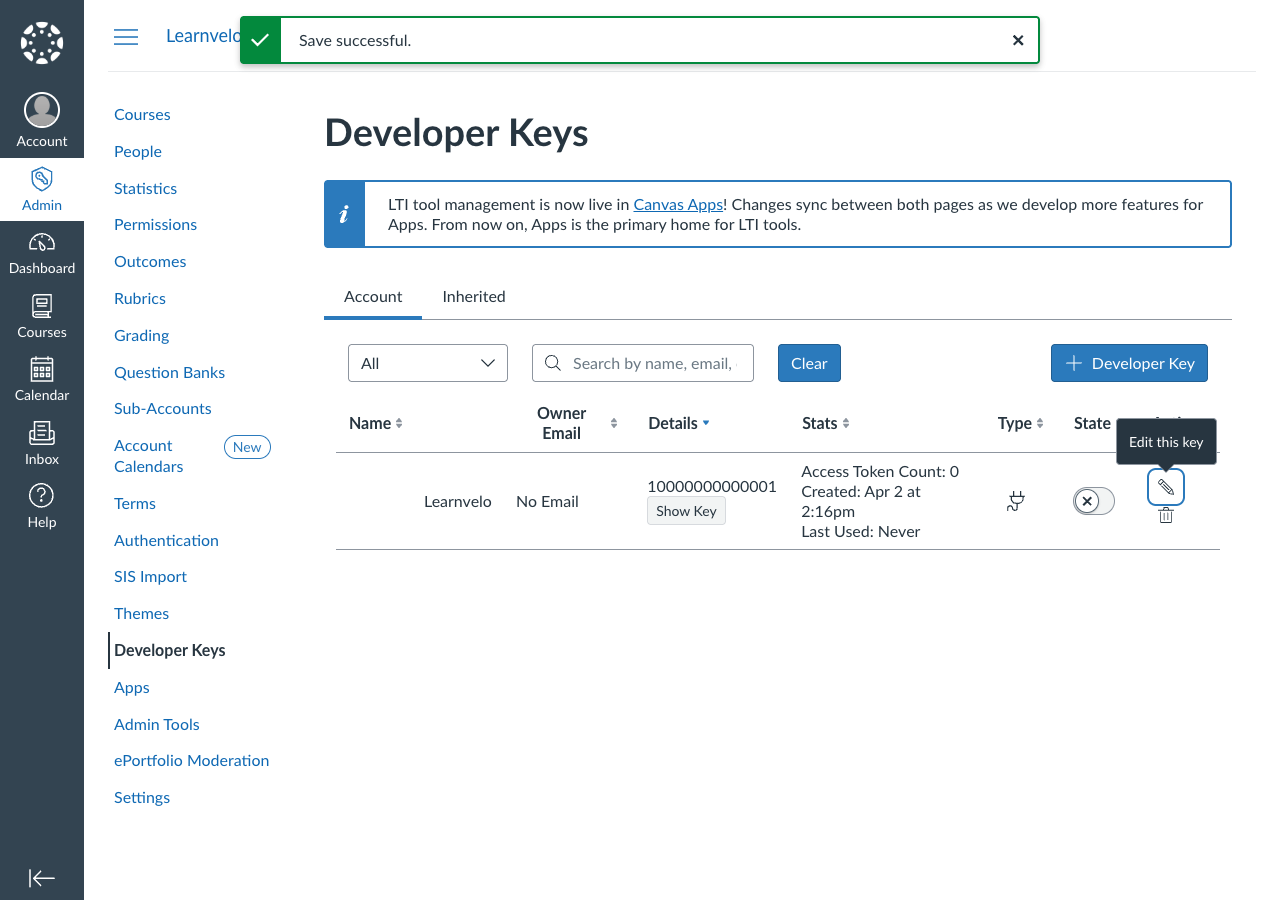Open the Admin panel from the sidebar
The height and width of the screenshot is (900, 1280).
pyautogui.click(x=41, y=189)
